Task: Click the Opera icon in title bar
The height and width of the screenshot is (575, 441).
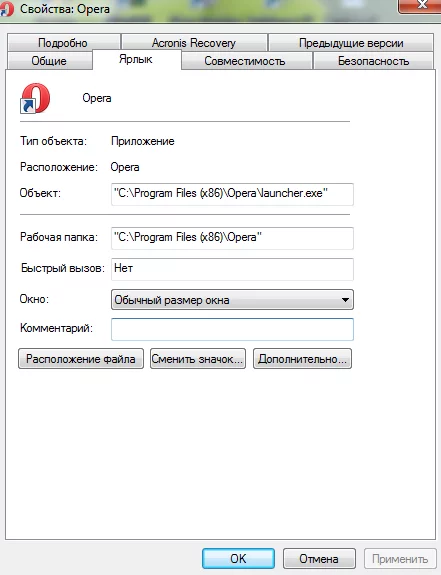Action: 7,9
